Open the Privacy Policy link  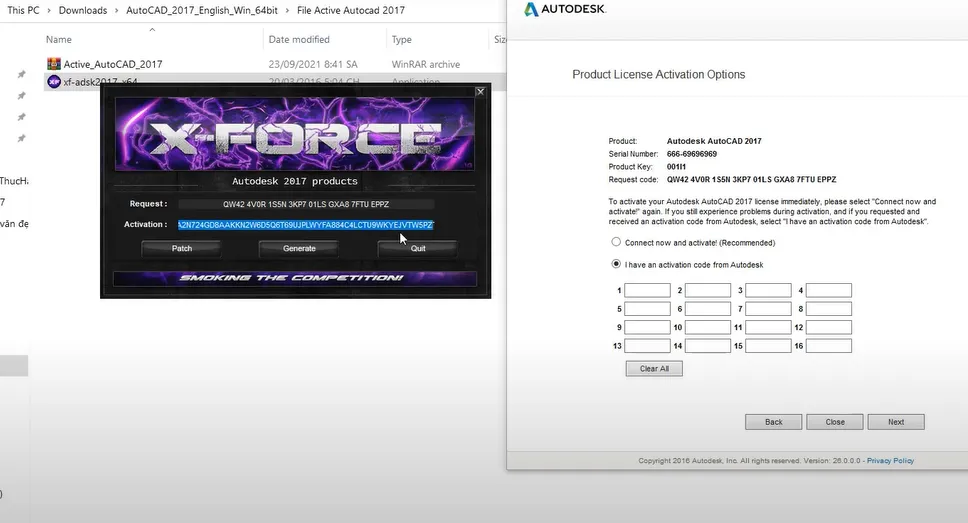(x=890, y=461)
